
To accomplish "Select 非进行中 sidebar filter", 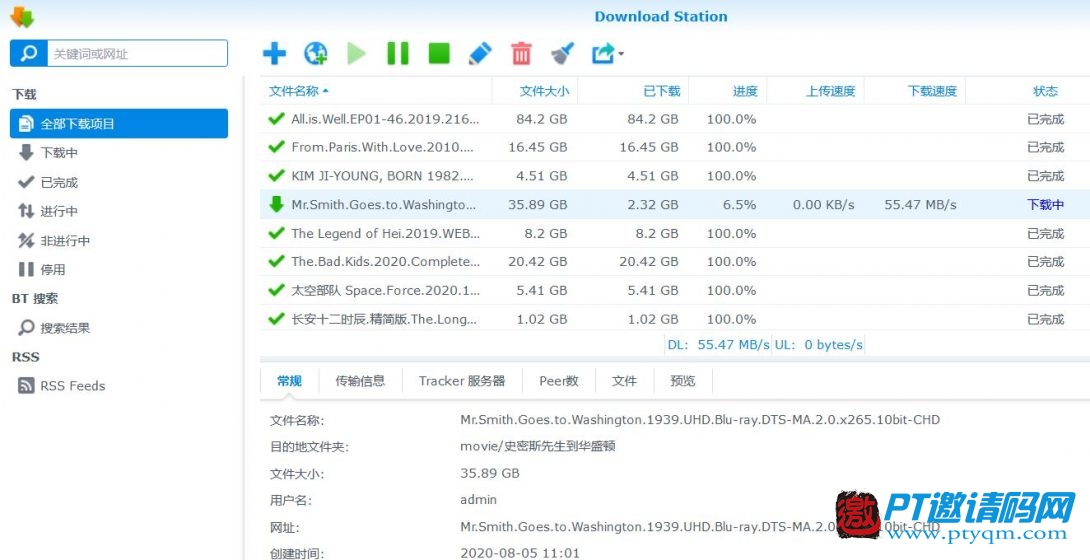I will [x=119, y=240].
